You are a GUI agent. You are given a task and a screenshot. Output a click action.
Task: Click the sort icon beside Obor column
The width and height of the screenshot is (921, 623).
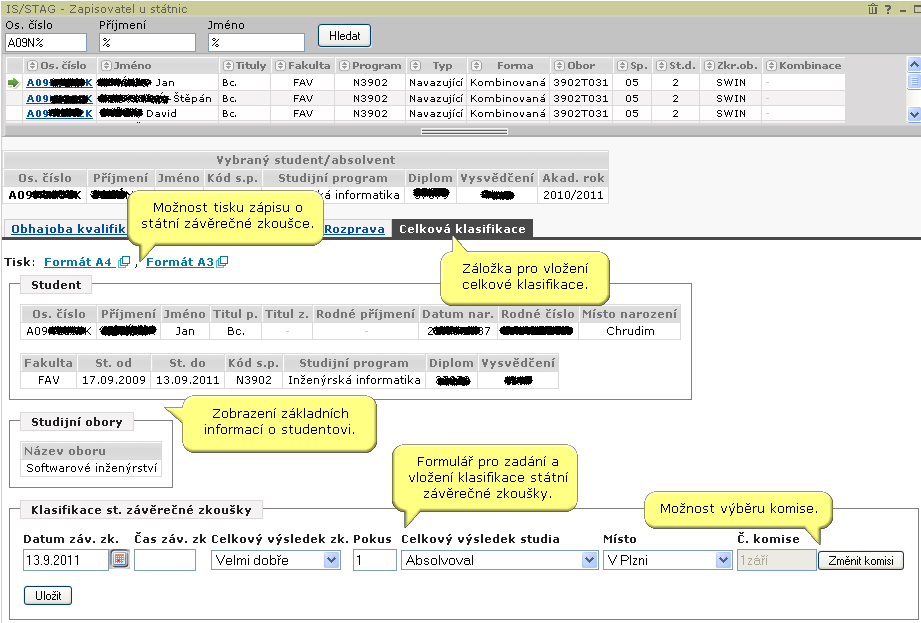click(x=560, y=66)
